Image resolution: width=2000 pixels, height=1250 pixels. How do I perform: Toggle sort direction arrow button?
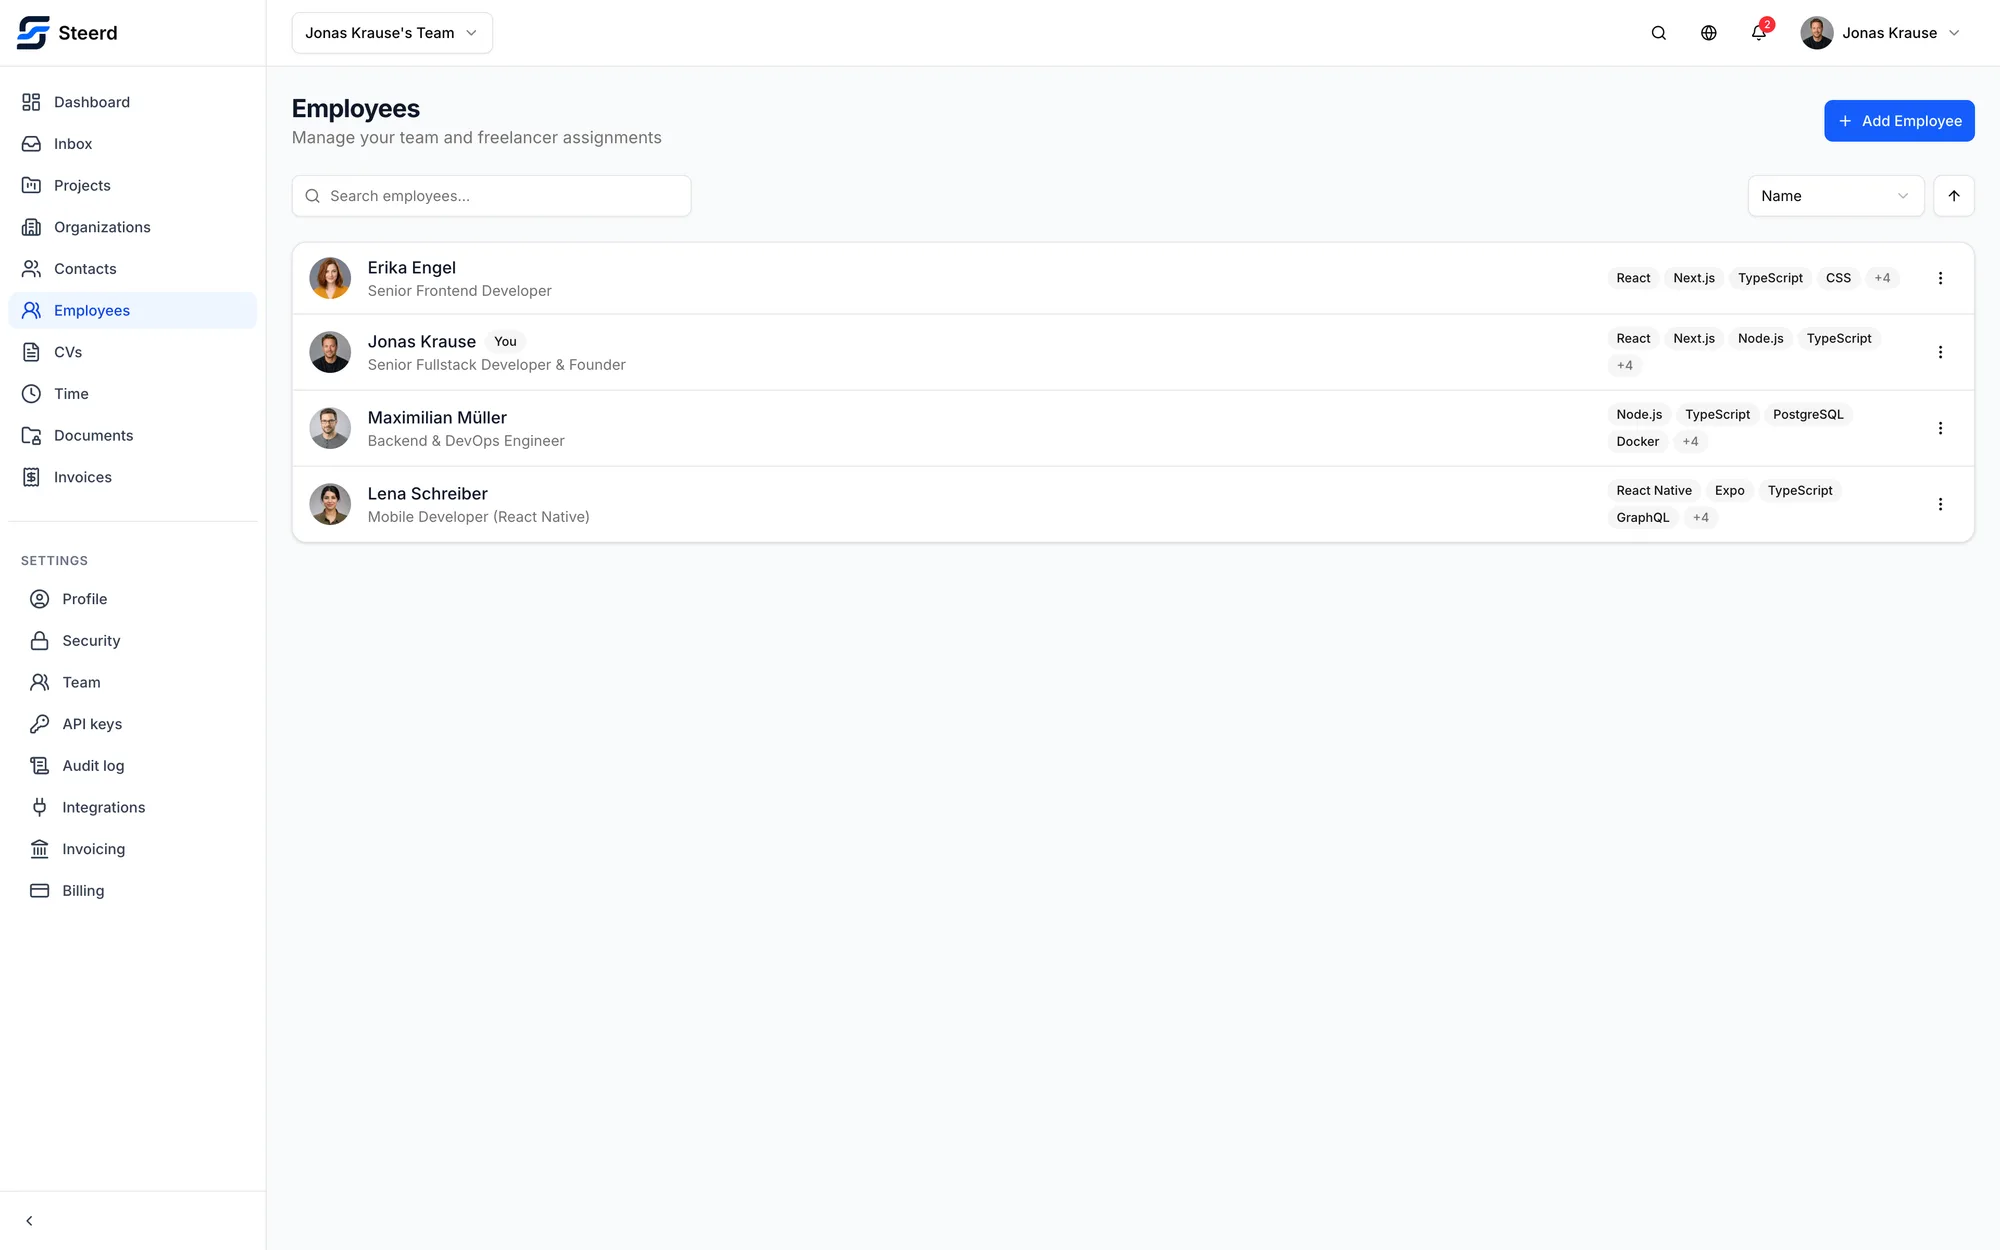click(x=1954, y=196)
